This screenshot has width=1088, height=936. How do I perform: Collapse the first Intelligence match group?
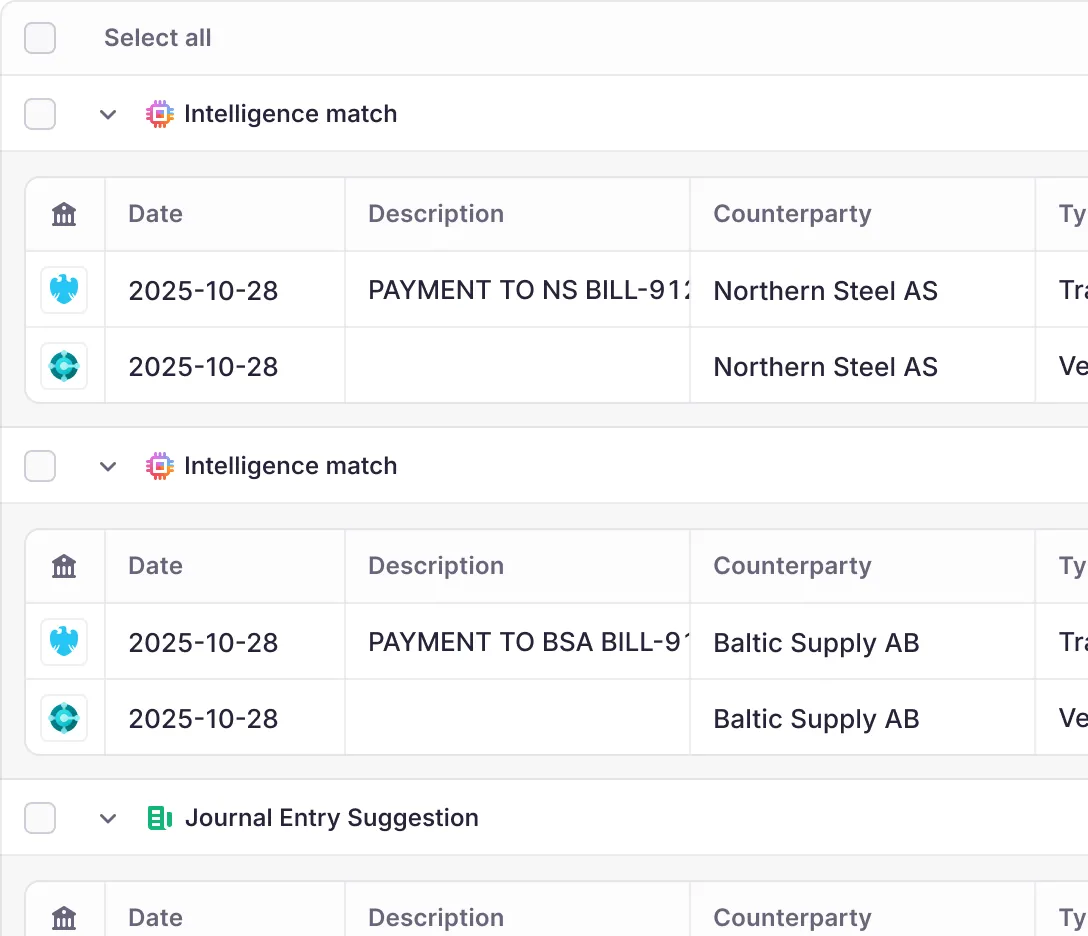tap(108, 114)
